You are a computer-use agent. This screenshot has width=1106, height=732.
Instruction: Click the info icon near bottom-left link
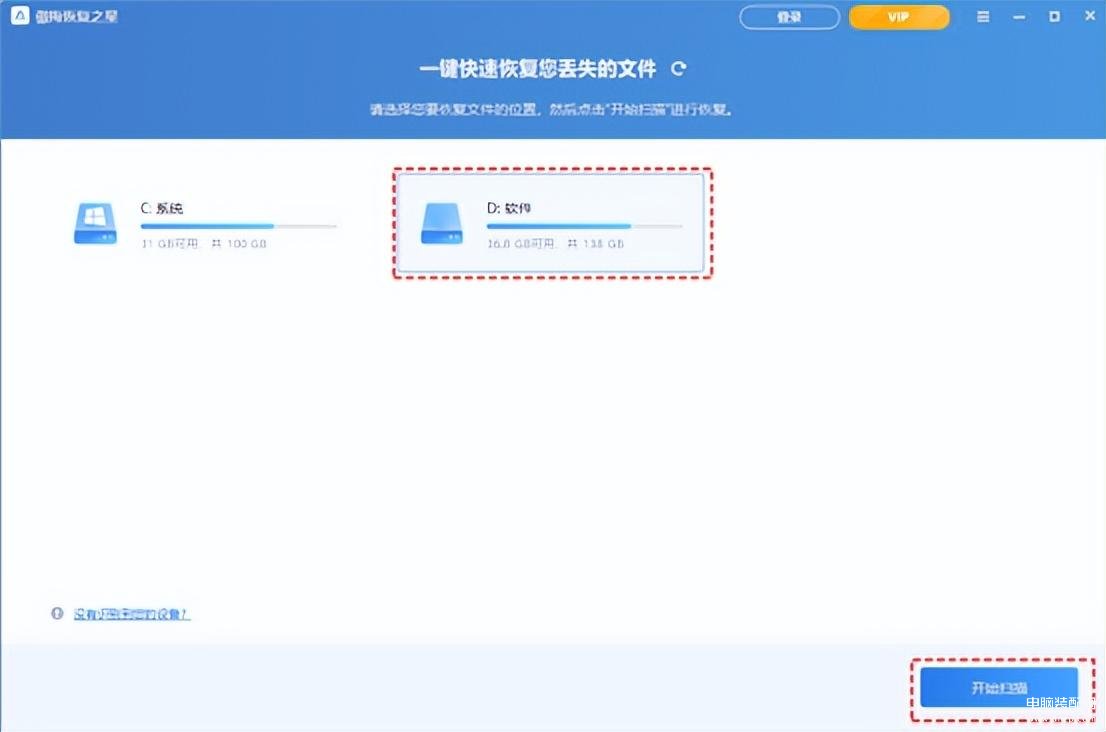(57, 614)
